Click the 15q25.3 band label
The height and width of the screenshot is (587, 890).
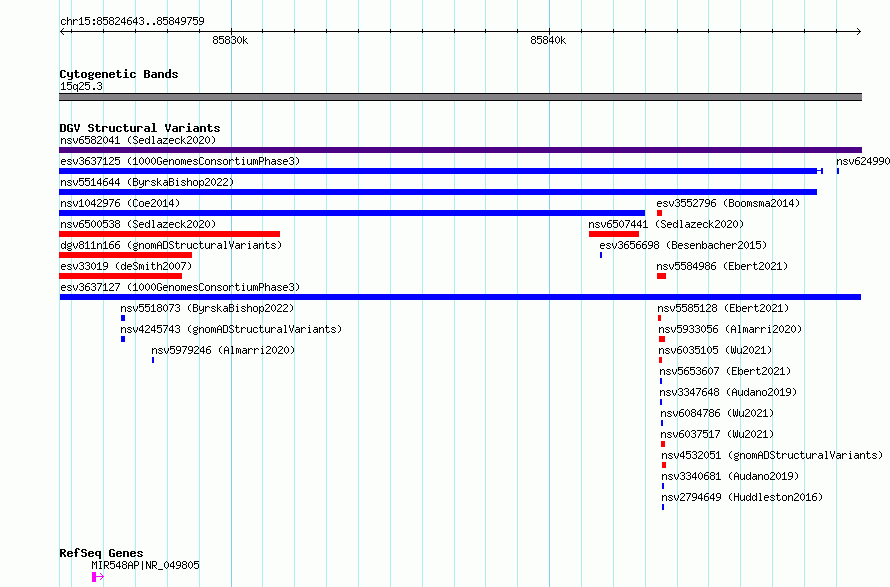(x=81, y=86)
